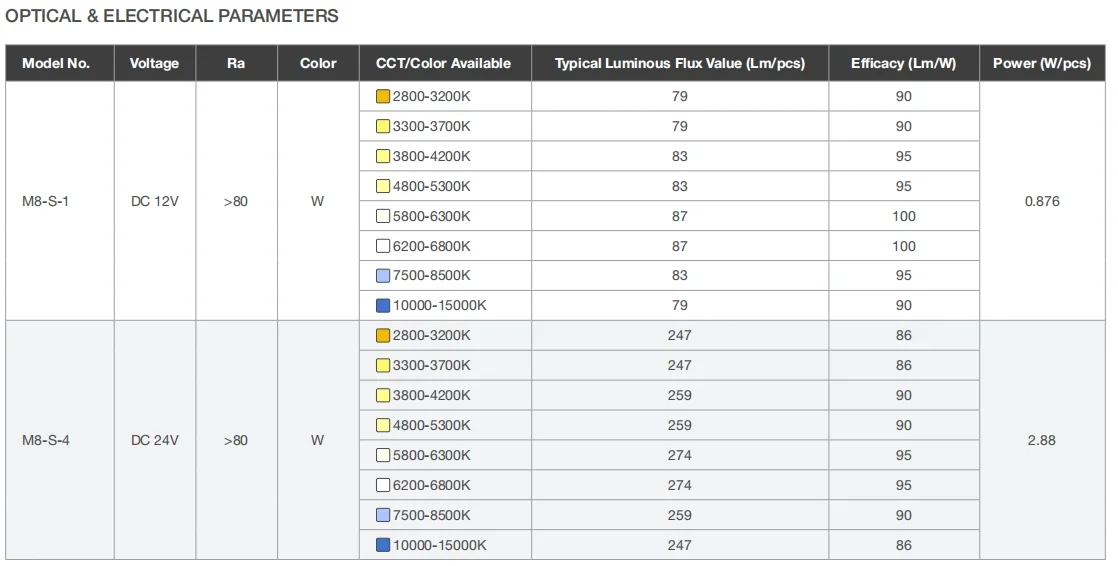1118x566 pixels.
Task: Click the M8-S-1 model cell
Action: click(x=45, y=201)
